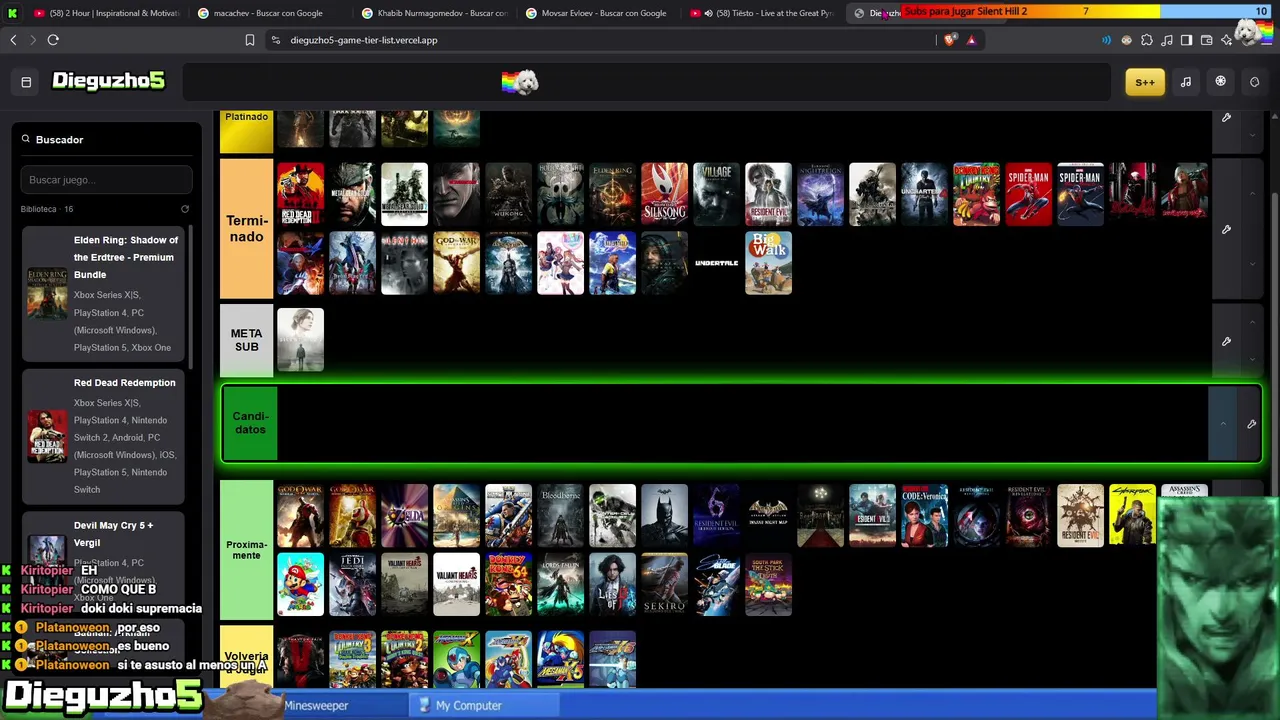This screenshot has width=1280, height=720.
Task: Switch to the 'Movsar Evloev' search tab
Action: [x=600, y=13]
